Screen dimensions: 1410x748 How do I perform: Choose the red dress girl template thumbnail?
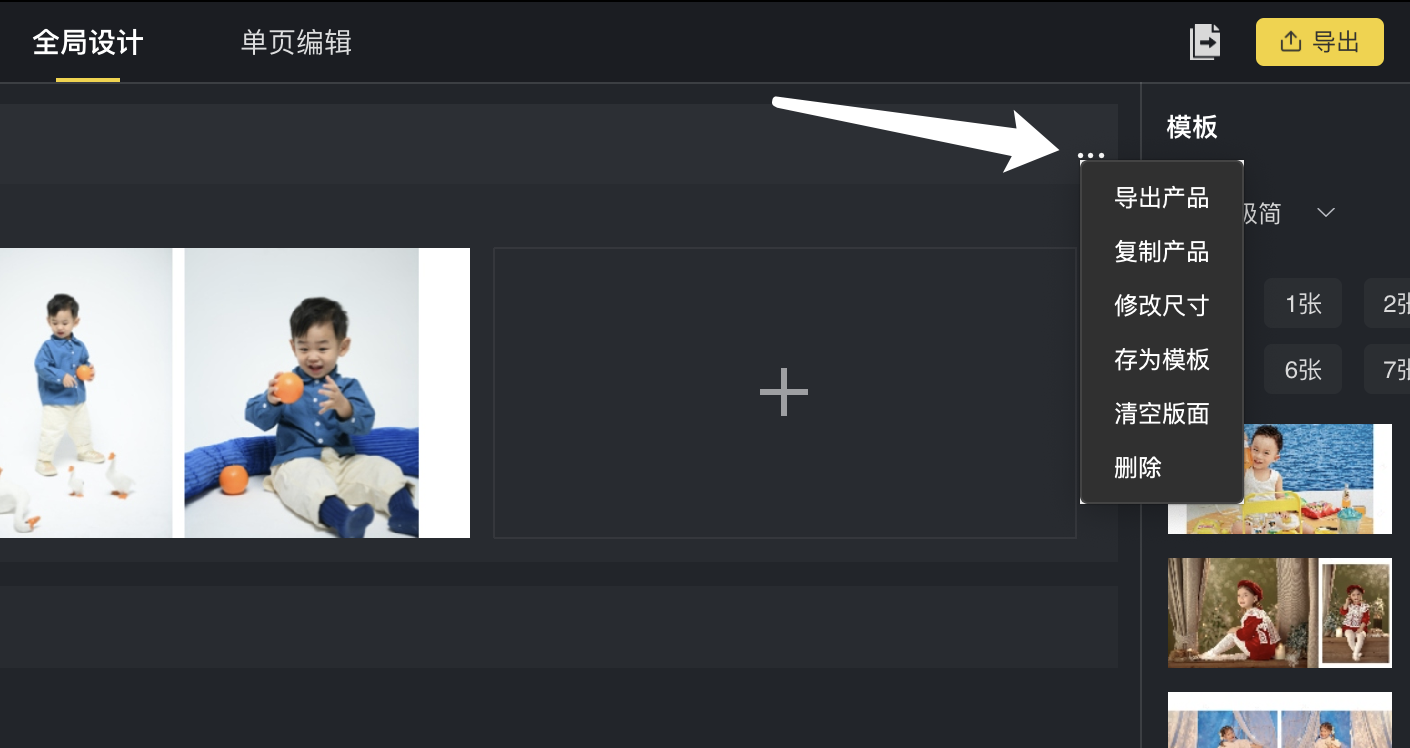(1280, 613)
